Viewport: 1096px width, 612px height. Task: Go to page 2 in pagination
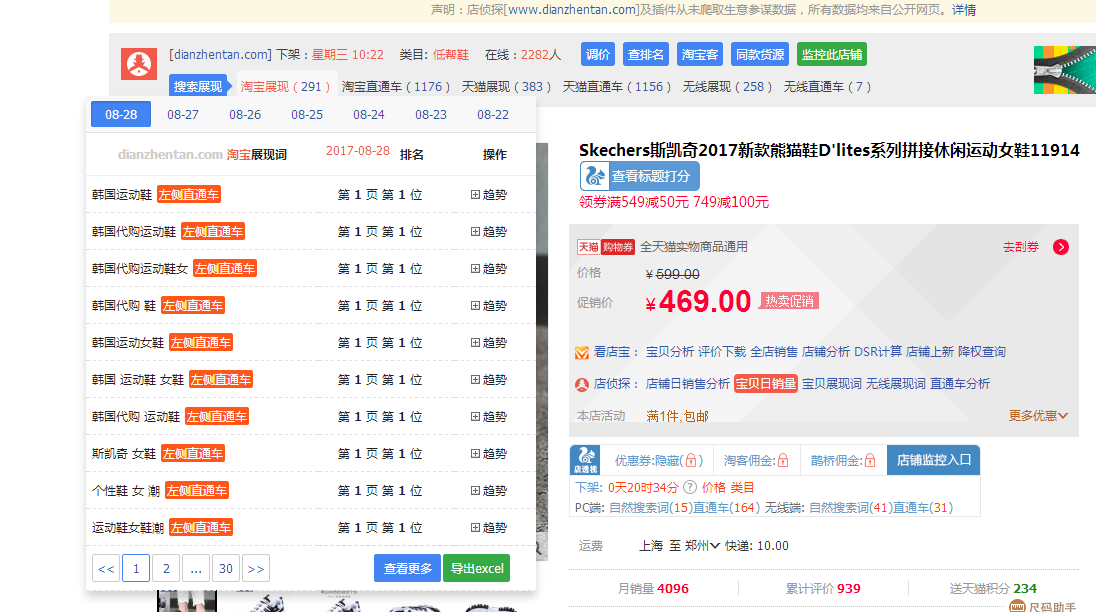[166, 569]
